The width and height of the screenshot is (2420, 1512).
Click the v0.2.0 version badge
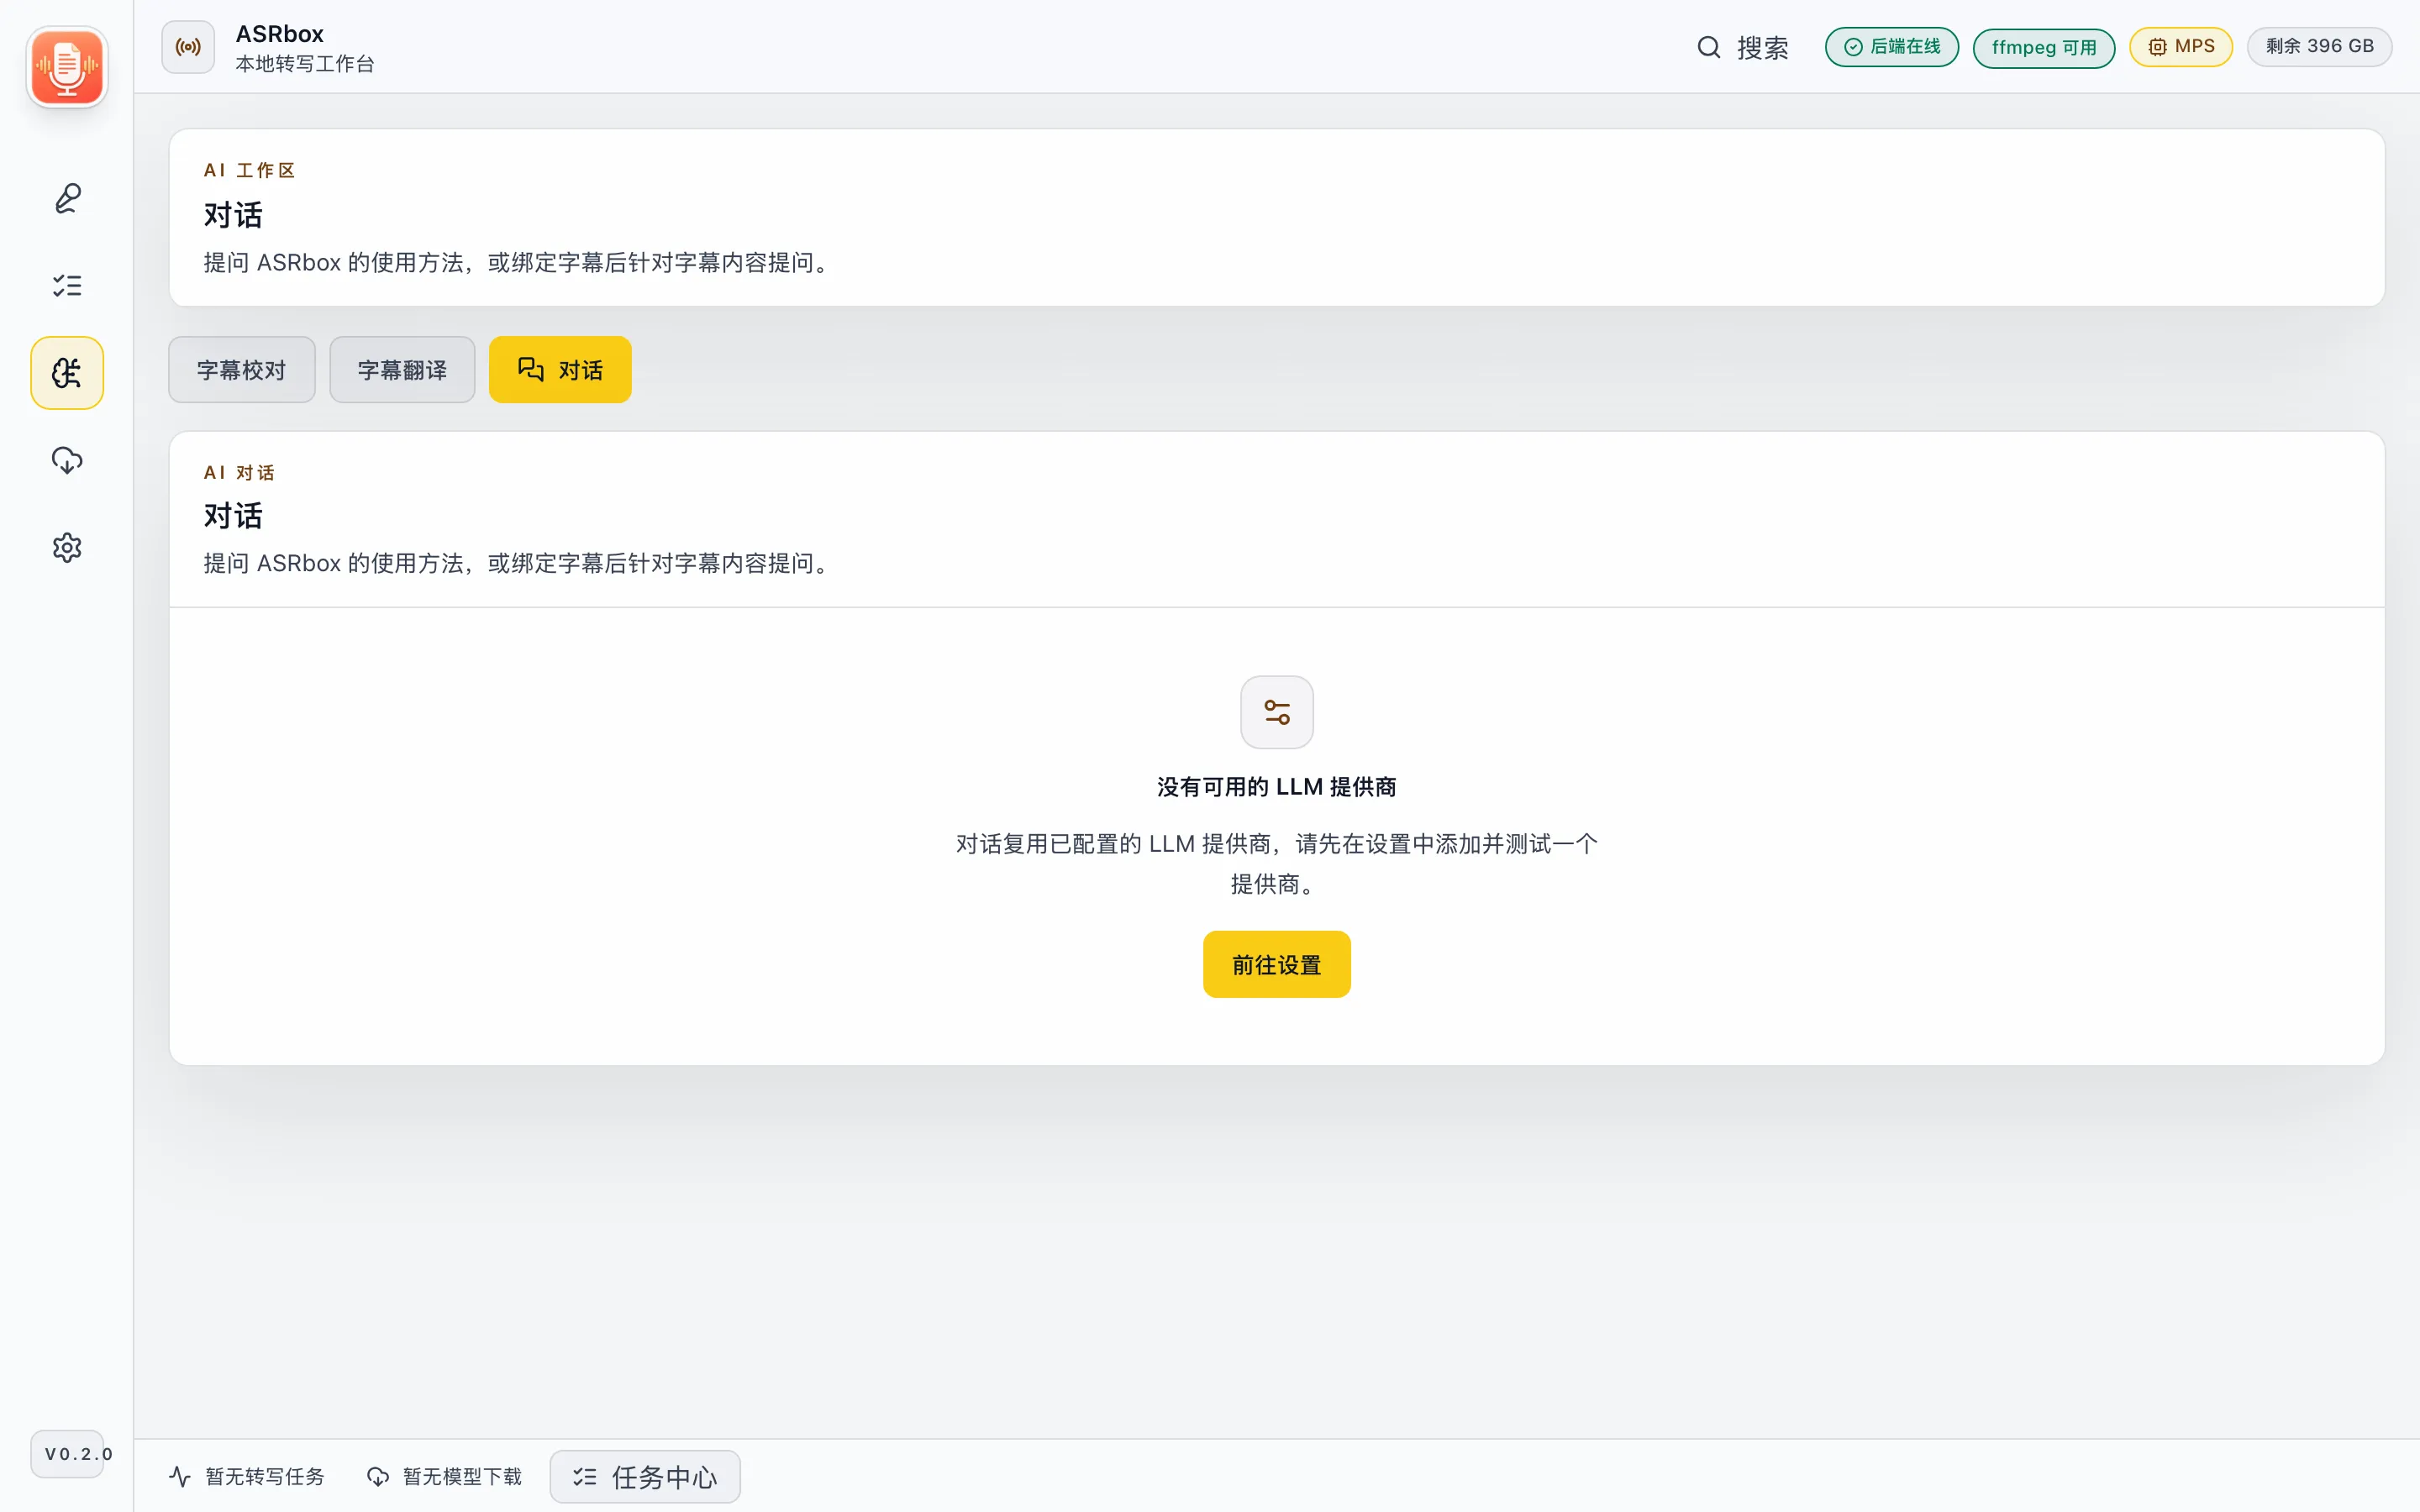68,1453
